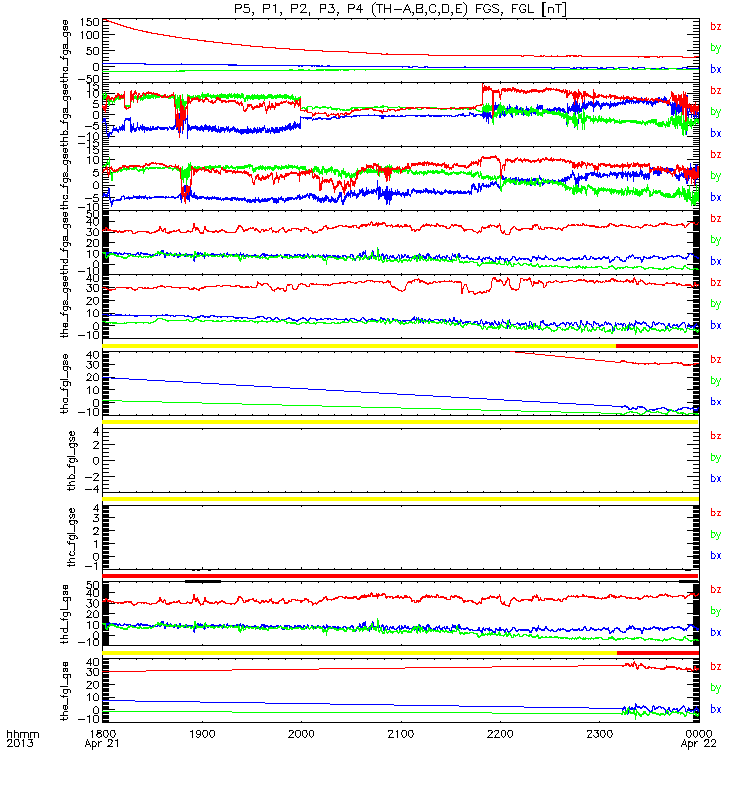Click the "hhmm" axis format label
This screenshot has height=800, width=750.
pos(22,734)
